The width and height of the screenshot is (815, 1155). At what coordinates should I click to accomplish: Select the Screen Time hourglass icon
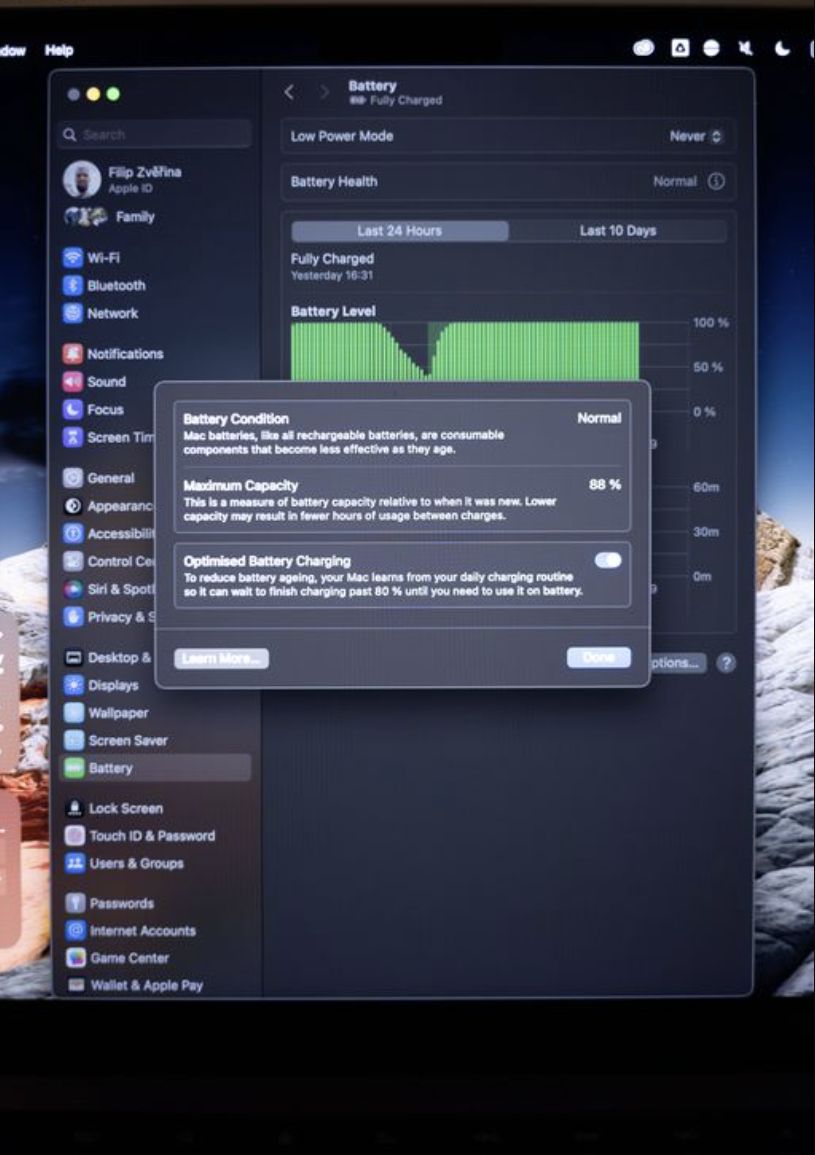(x=72, y=438)
